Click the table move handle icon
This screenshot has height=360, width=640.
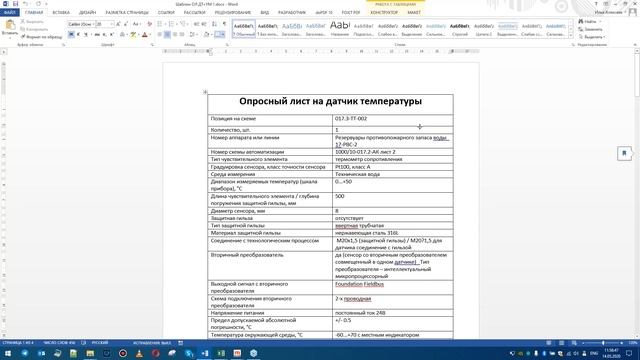pos(205,92)
